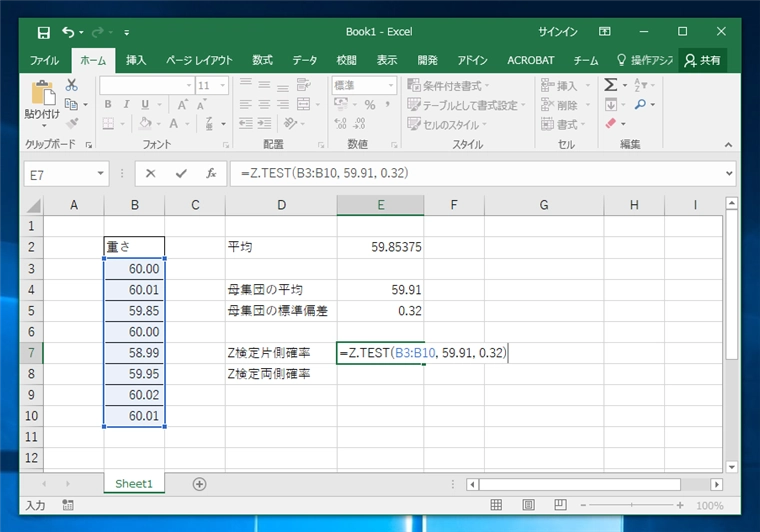Click the Increase Font Size icon
This screenshot has width=760, height=532.
point(183,105)
